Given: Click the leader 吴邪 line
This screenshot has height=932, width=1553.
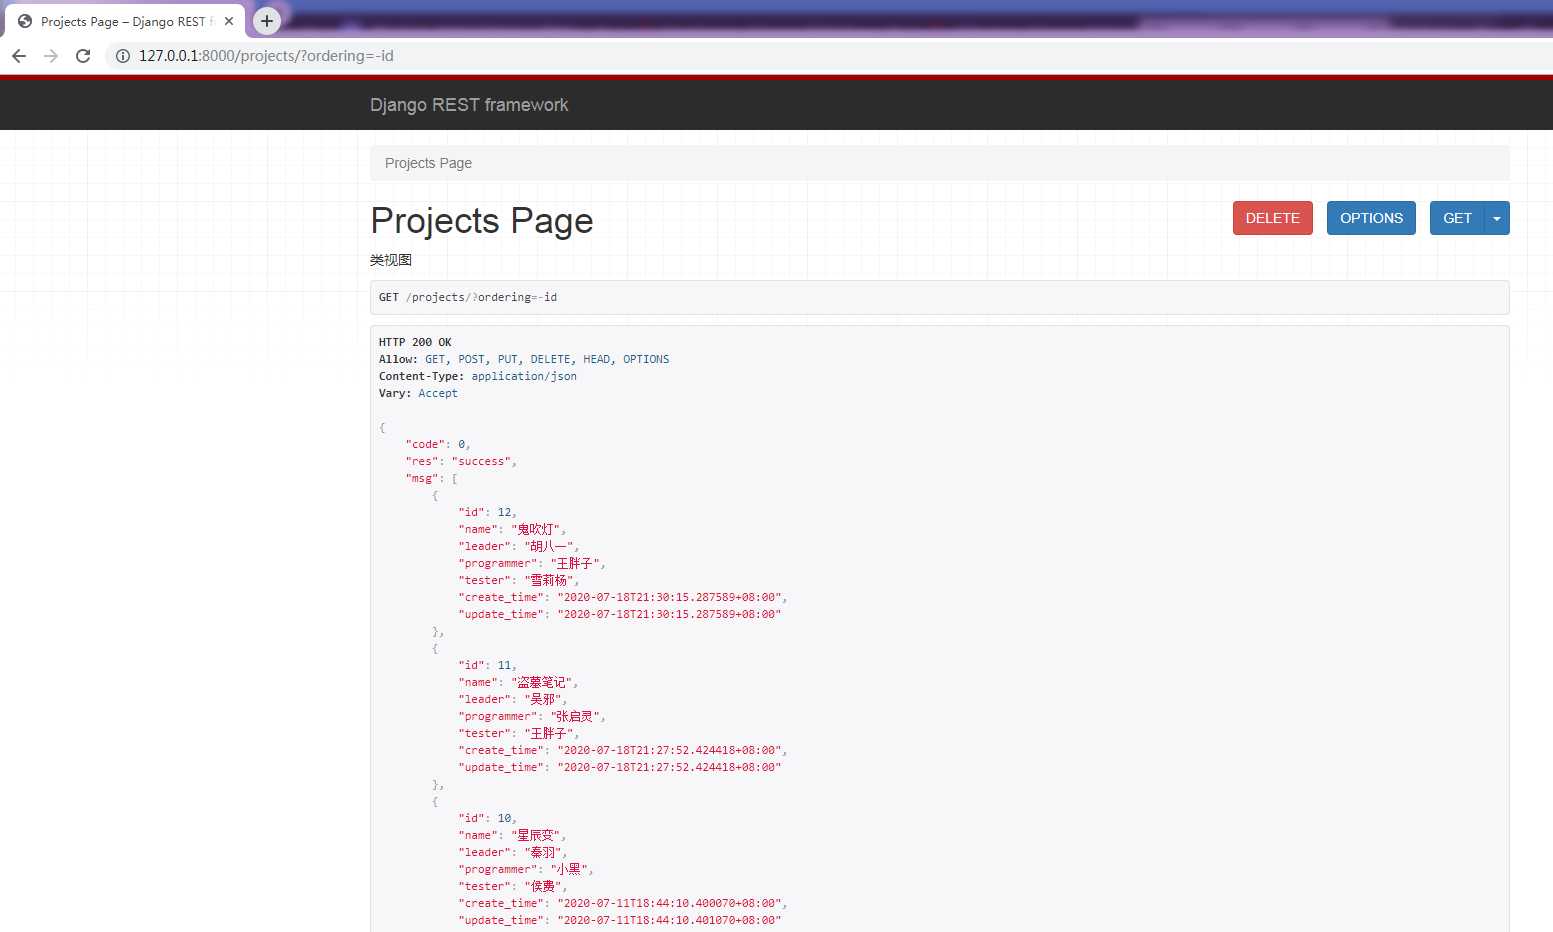Looking at the screenshot, I should [512, 699].
